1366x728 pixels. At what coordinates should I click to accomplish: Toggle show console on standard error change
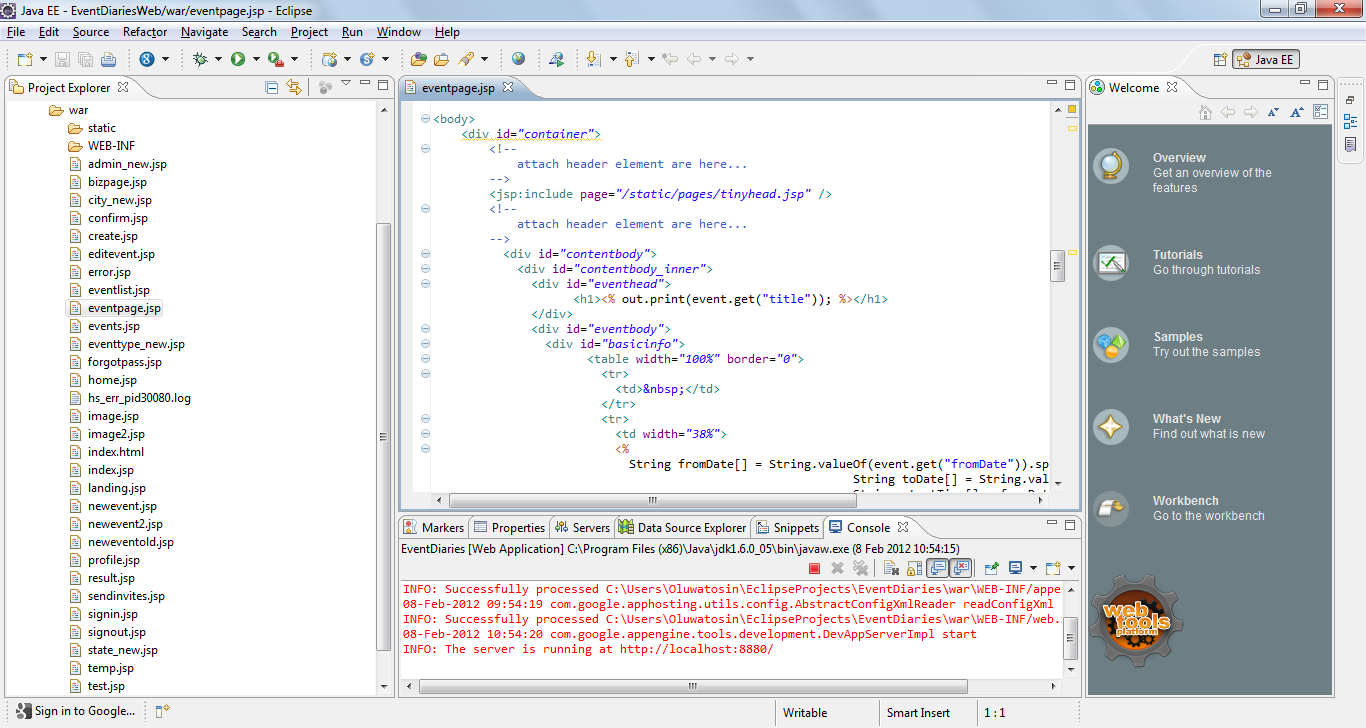[x=961, y=568]
